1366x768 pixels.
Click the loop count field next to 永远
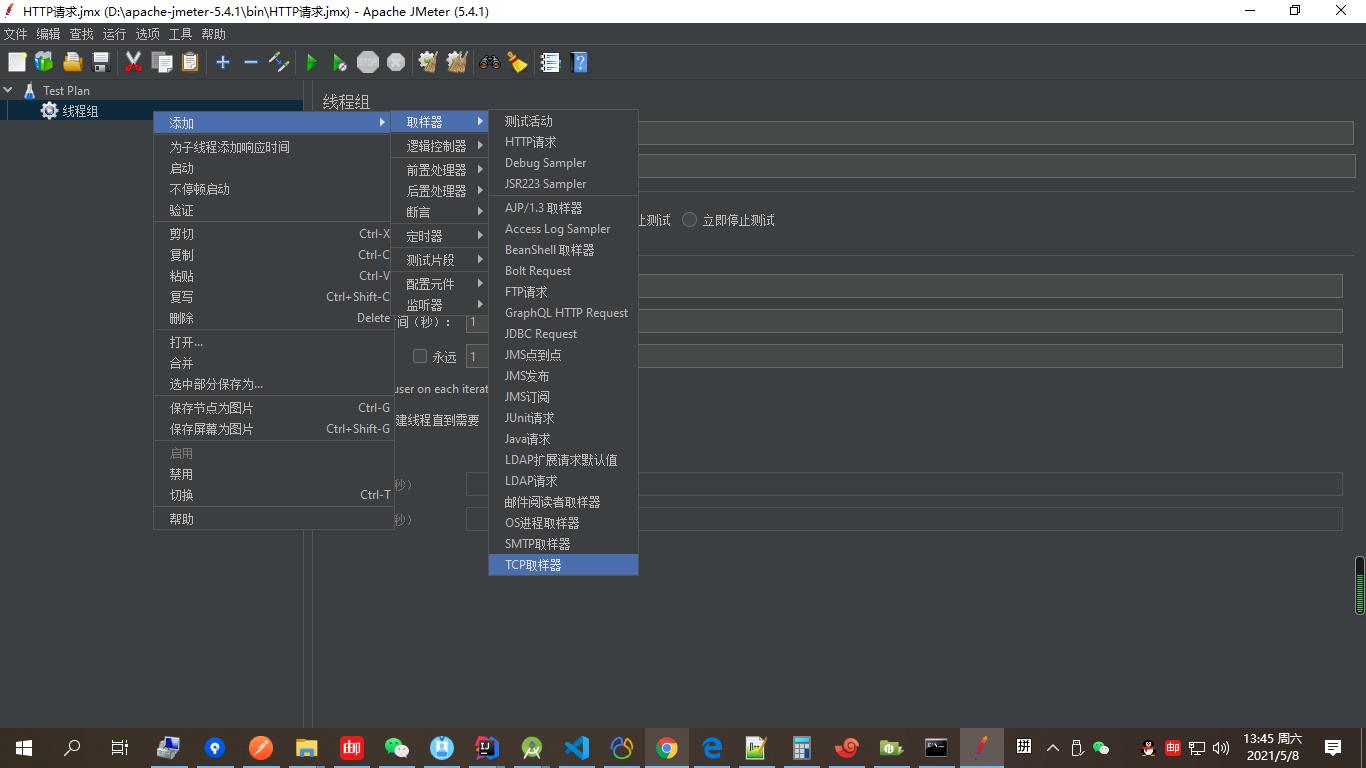coord(904,356)
